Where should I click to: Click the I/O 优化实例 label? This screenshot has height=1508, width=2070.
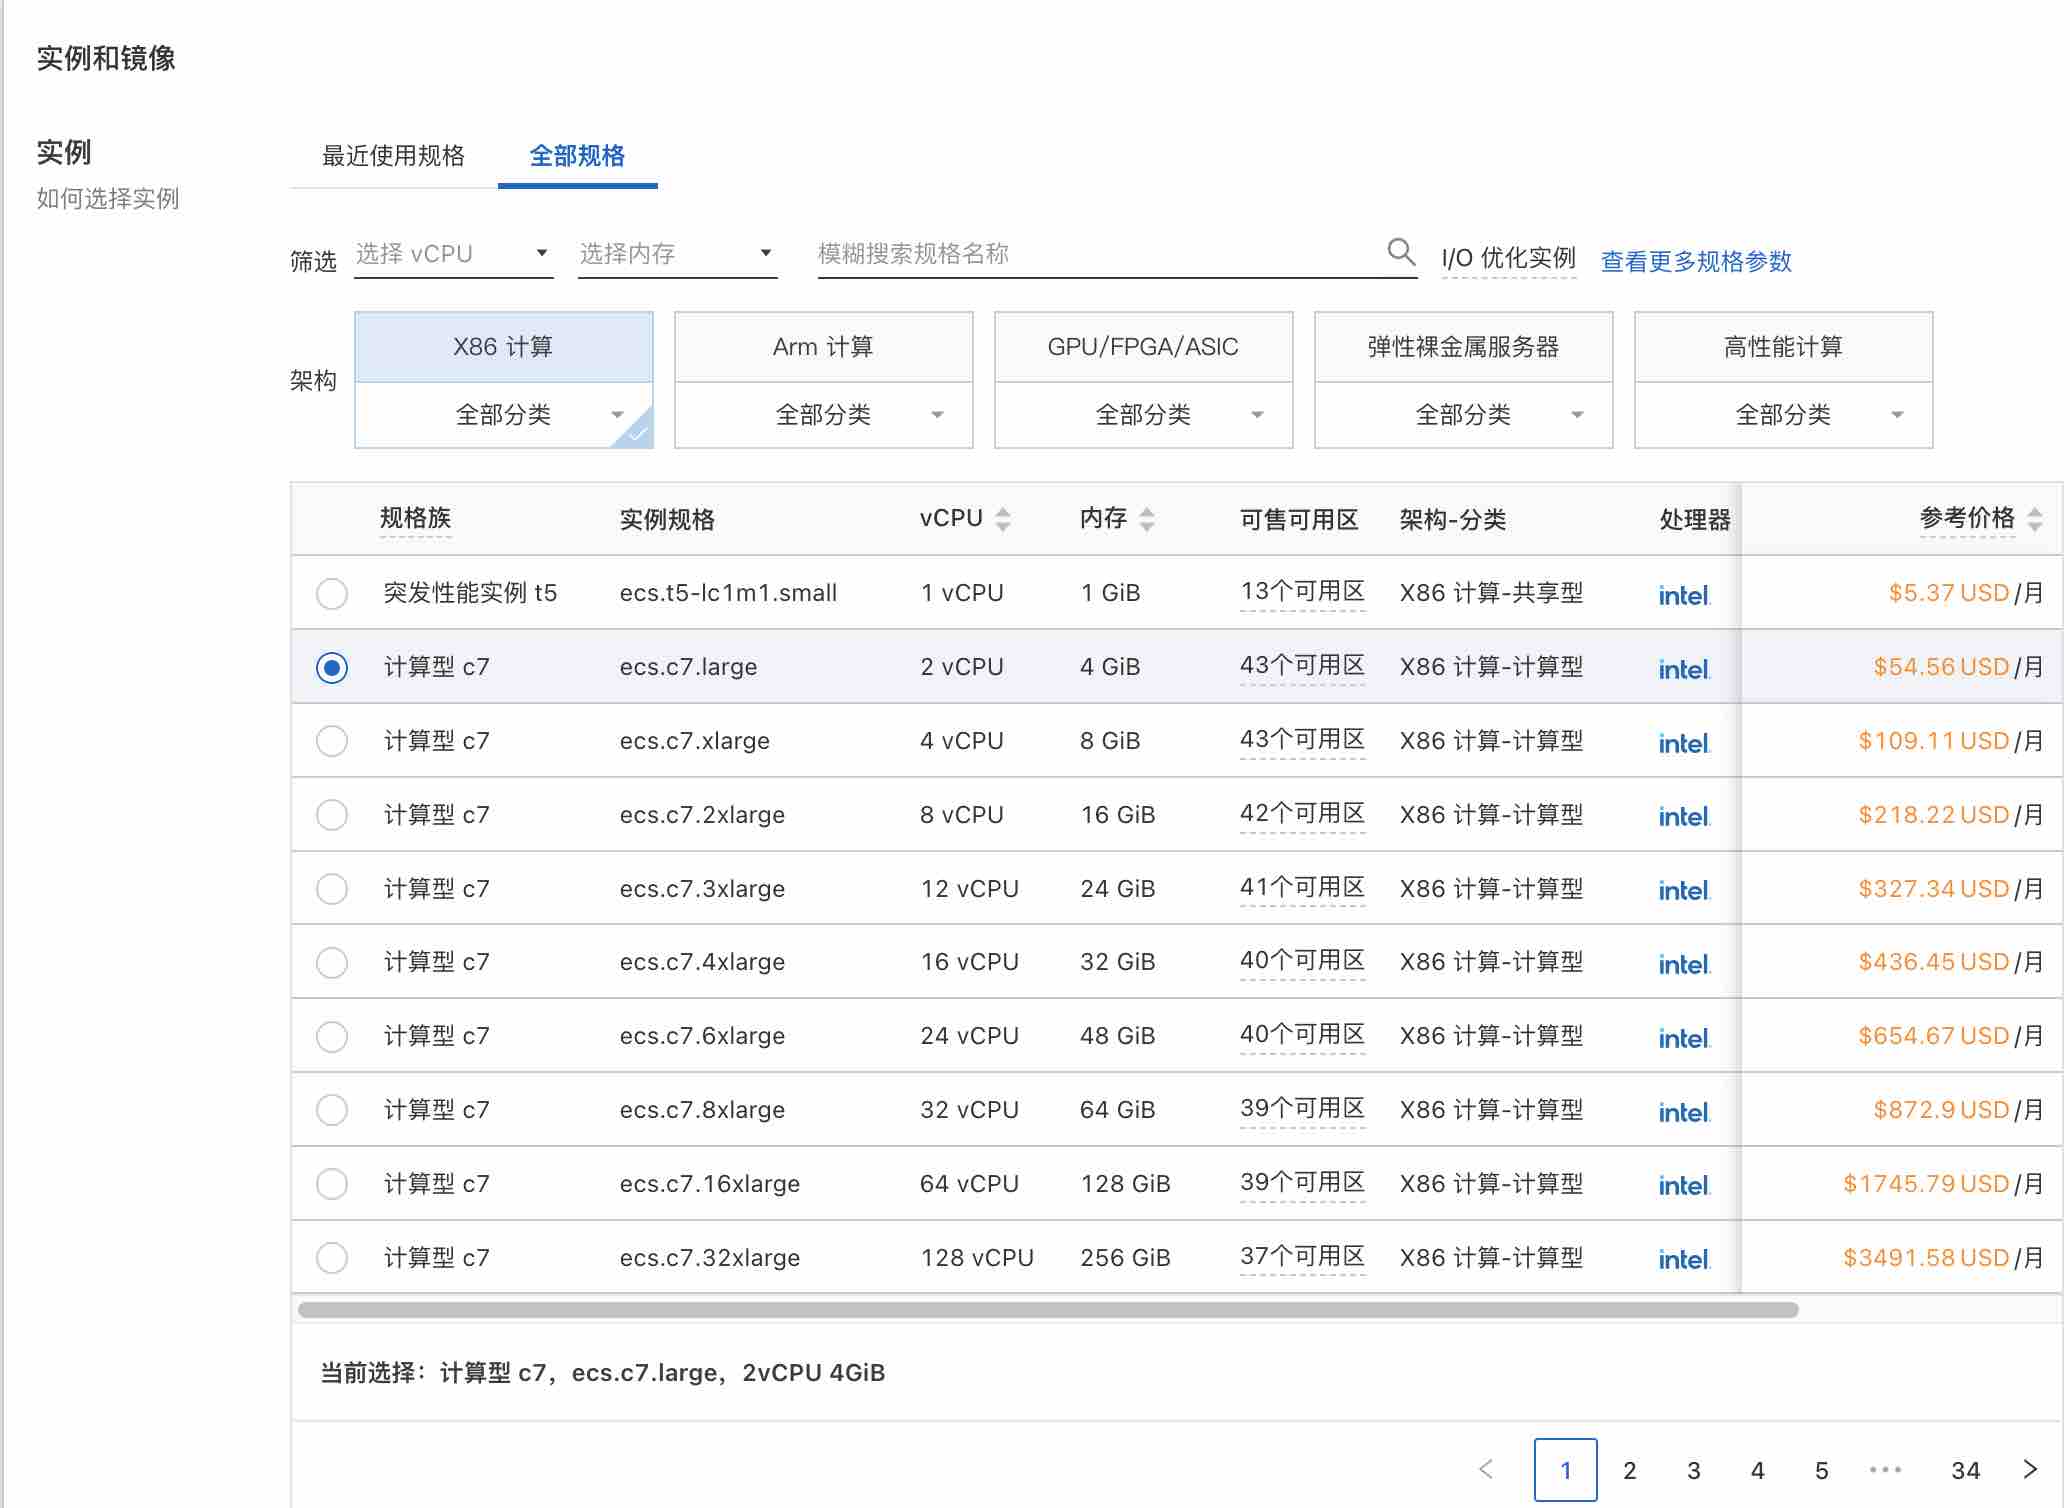pyautogui.click(x=1508, y=259)
